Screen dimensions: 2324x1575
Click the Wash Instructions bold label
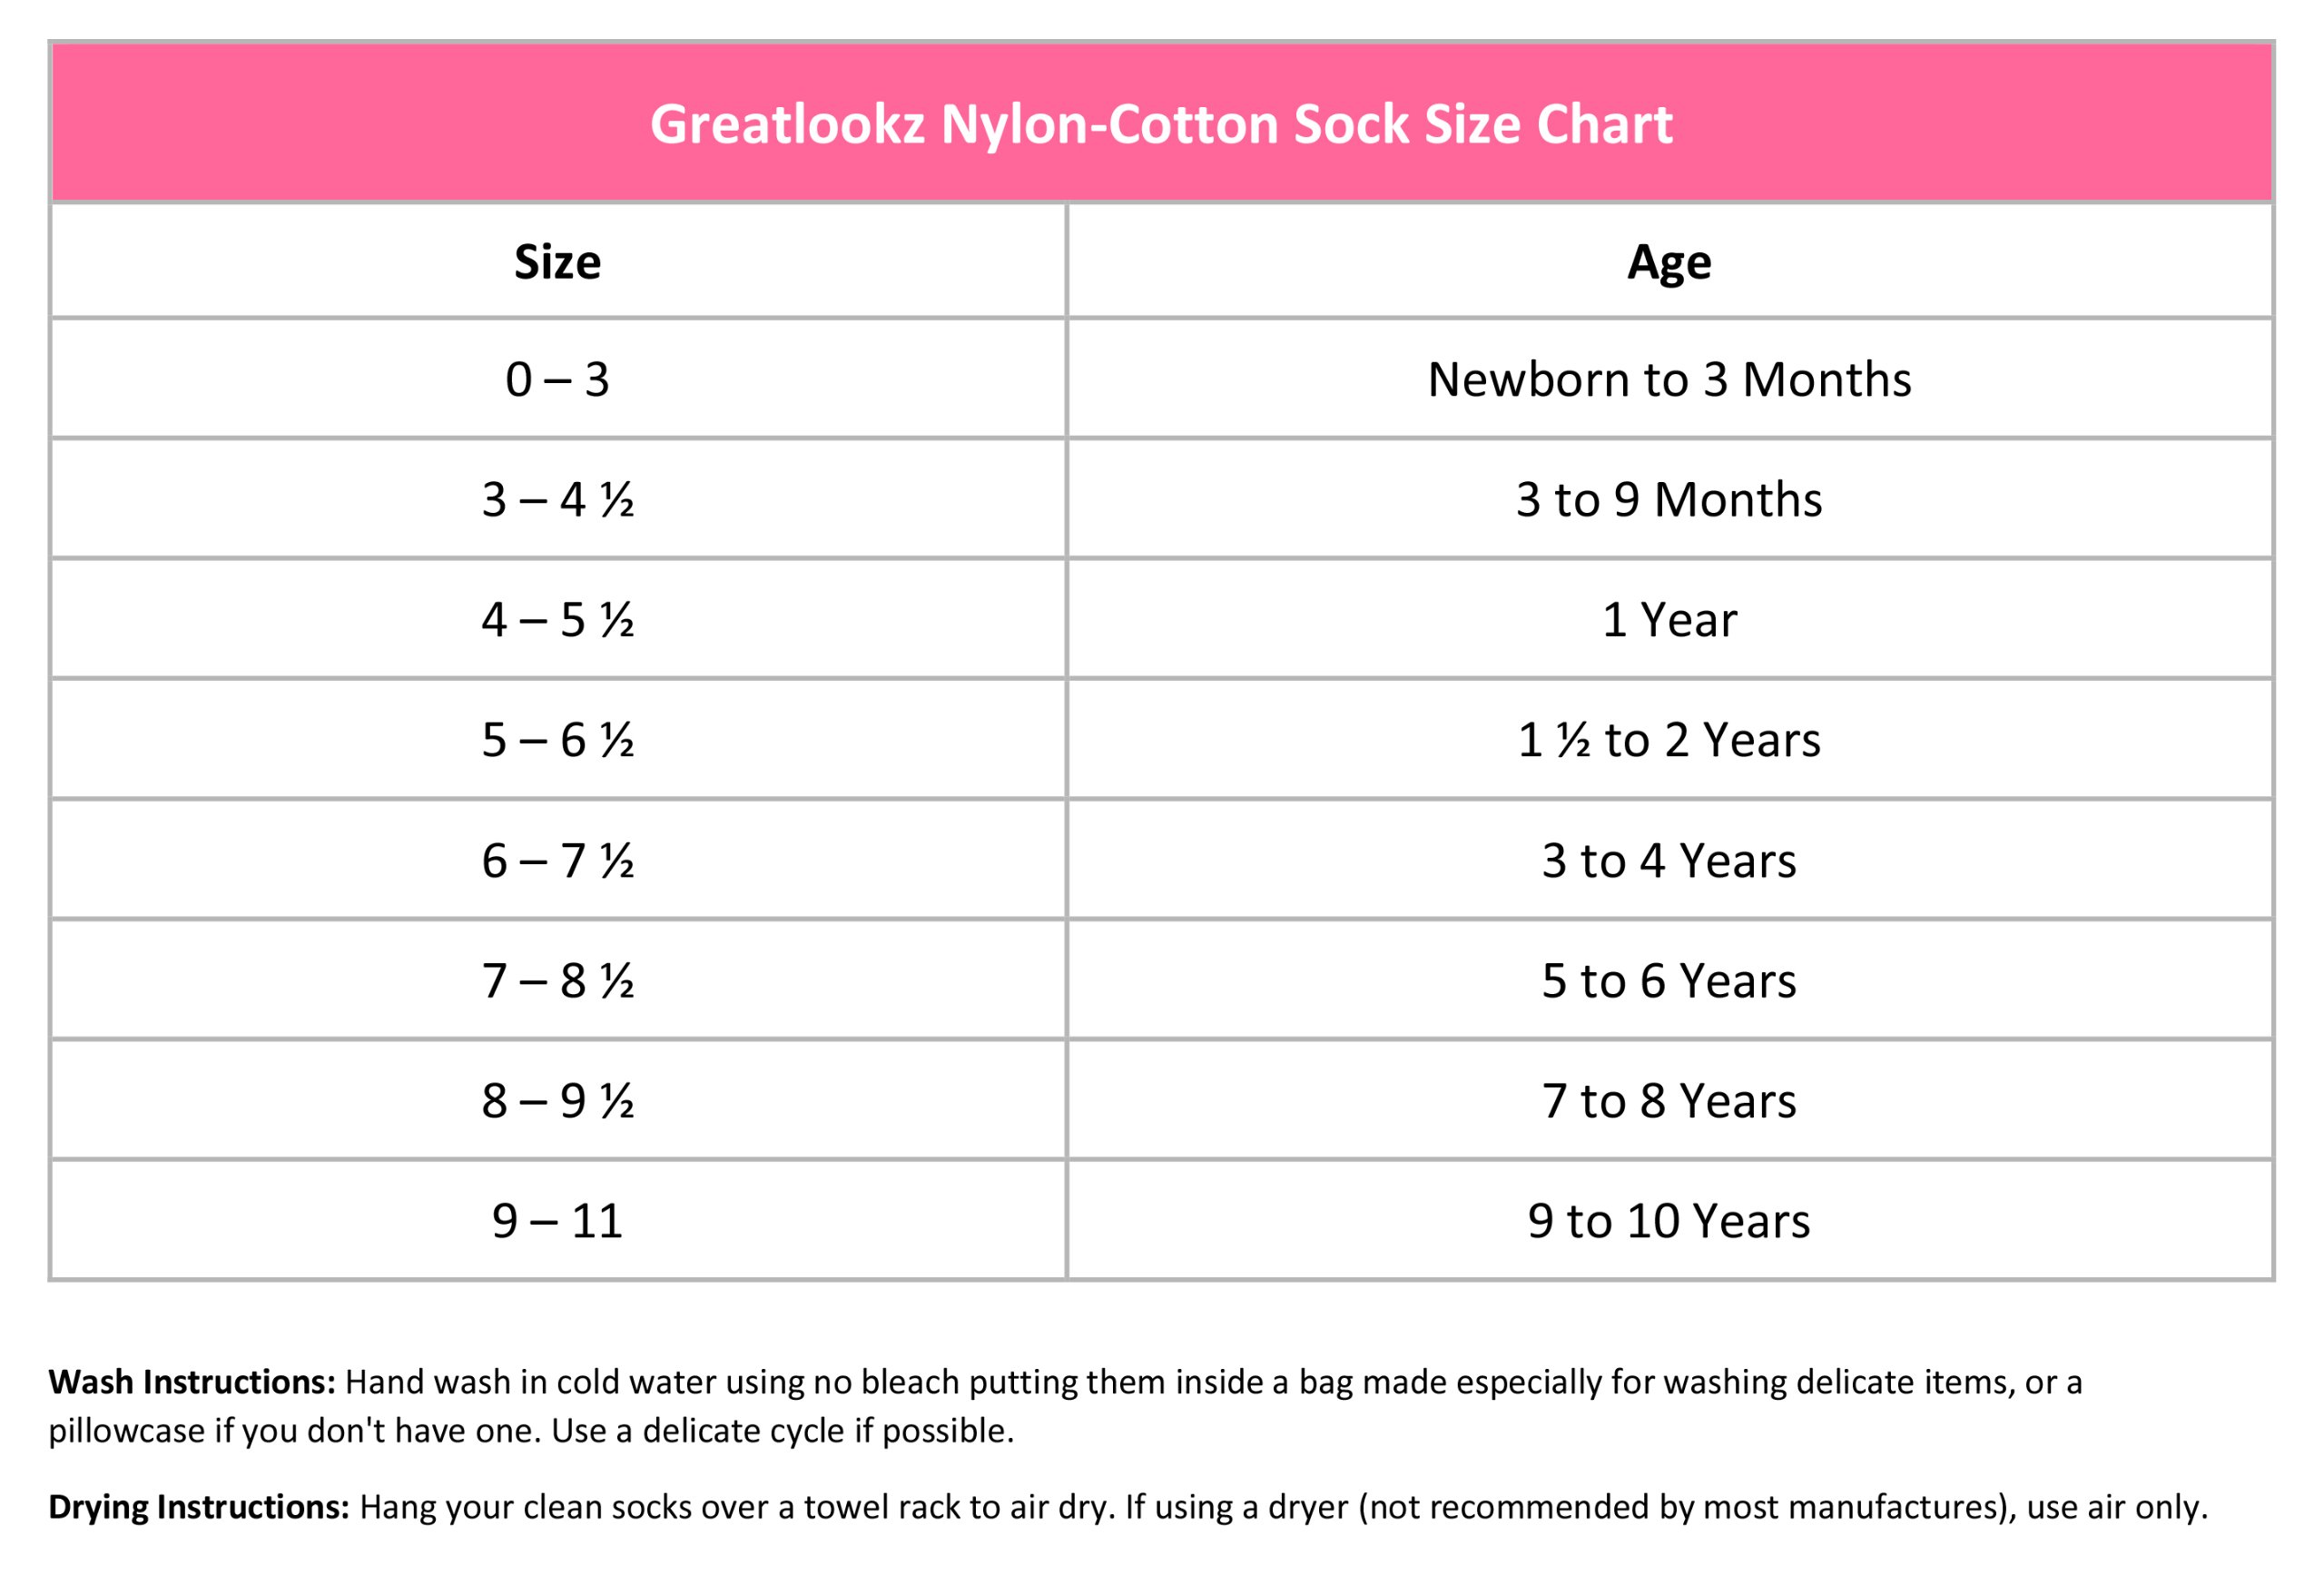[192, 1382]
